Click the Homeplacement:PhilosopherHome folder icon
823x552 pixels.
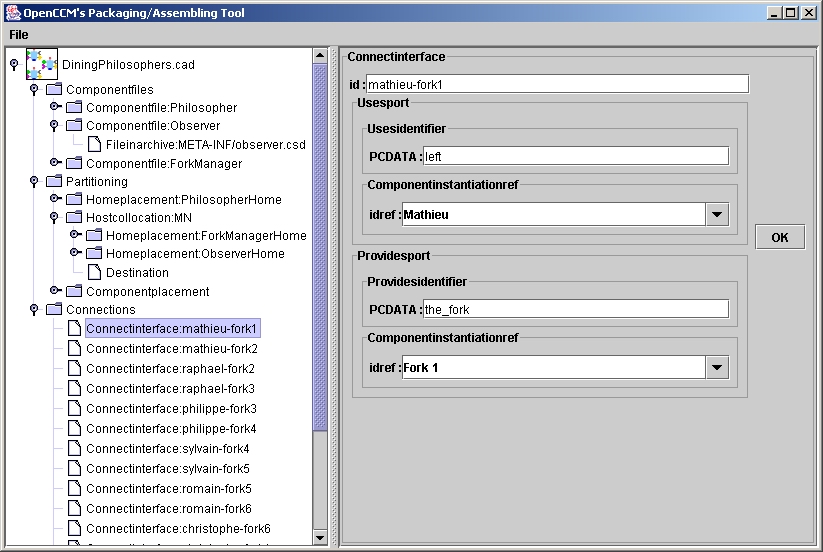point(74,200)
